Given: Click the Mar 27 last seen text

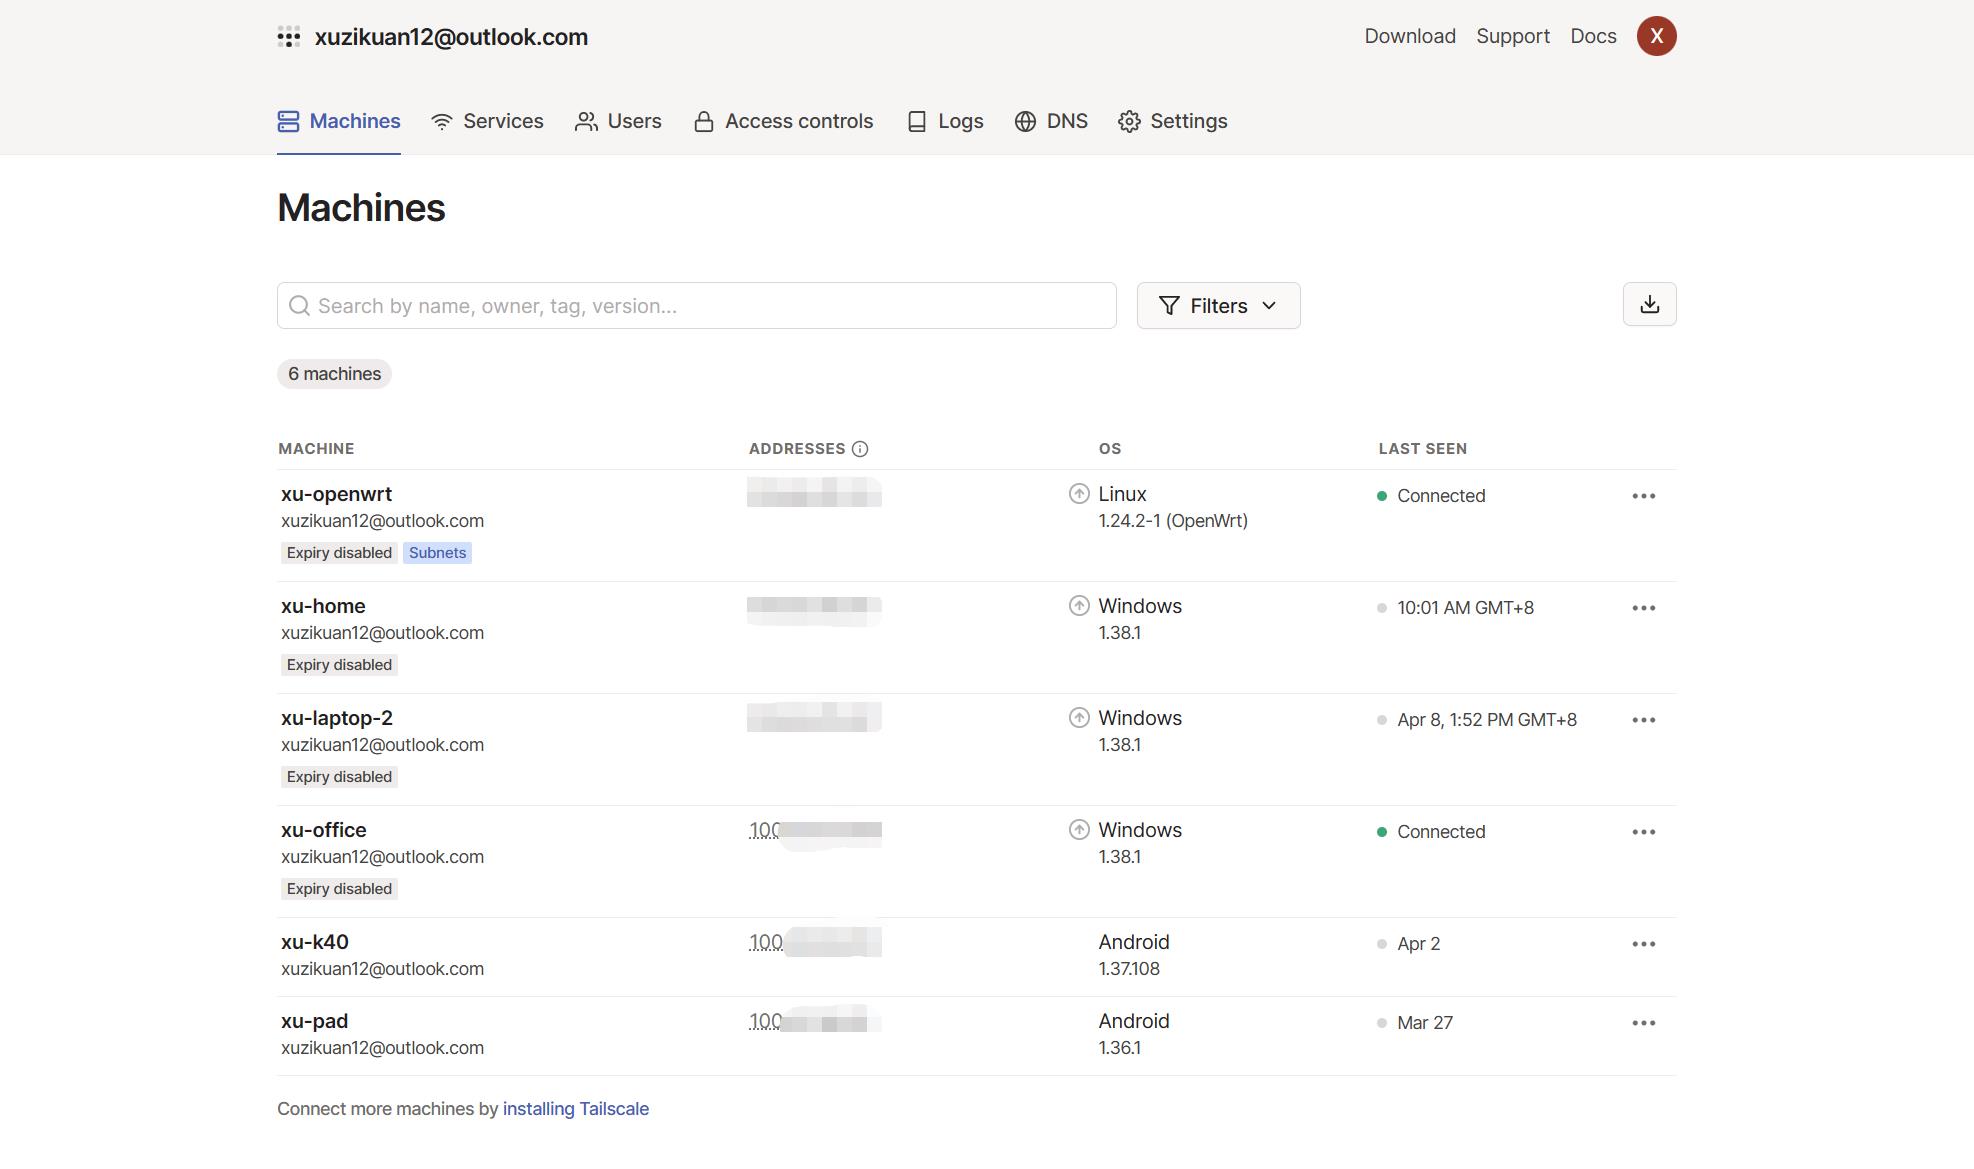Looking at the screenshot, I should click(1425, 1023).
